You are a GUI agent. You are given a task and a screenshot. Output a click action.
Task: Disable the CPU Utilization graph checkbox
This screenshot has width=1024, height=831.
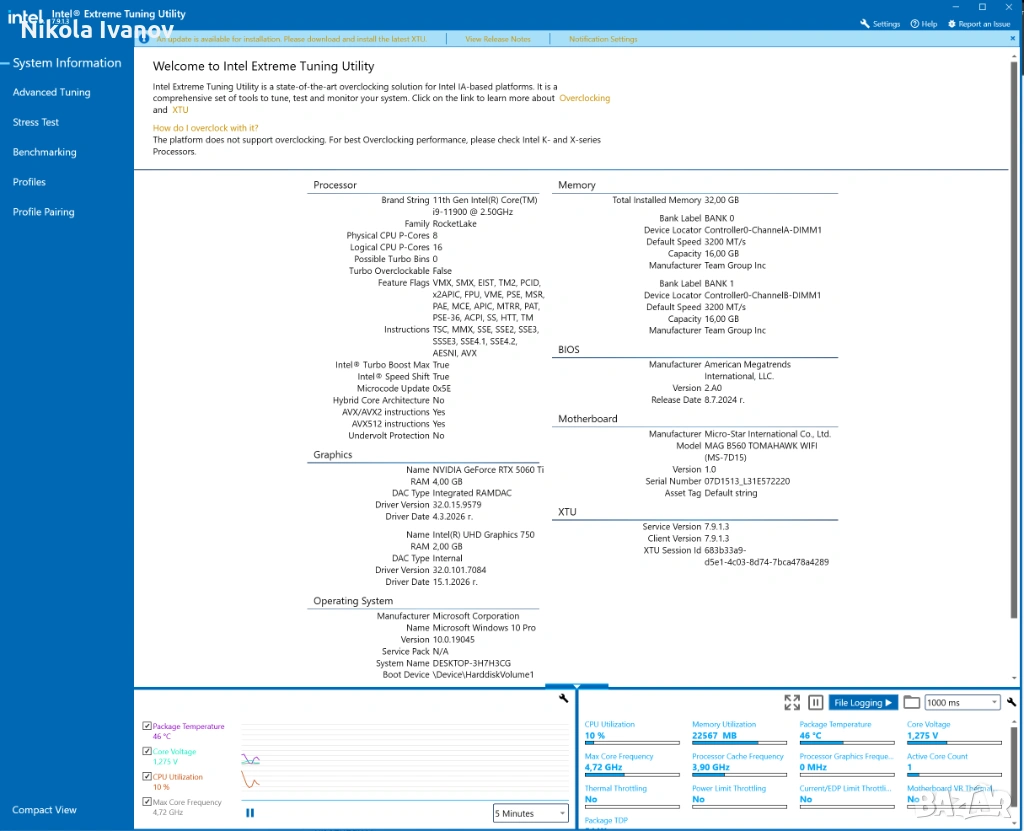(x=147, y=776)
